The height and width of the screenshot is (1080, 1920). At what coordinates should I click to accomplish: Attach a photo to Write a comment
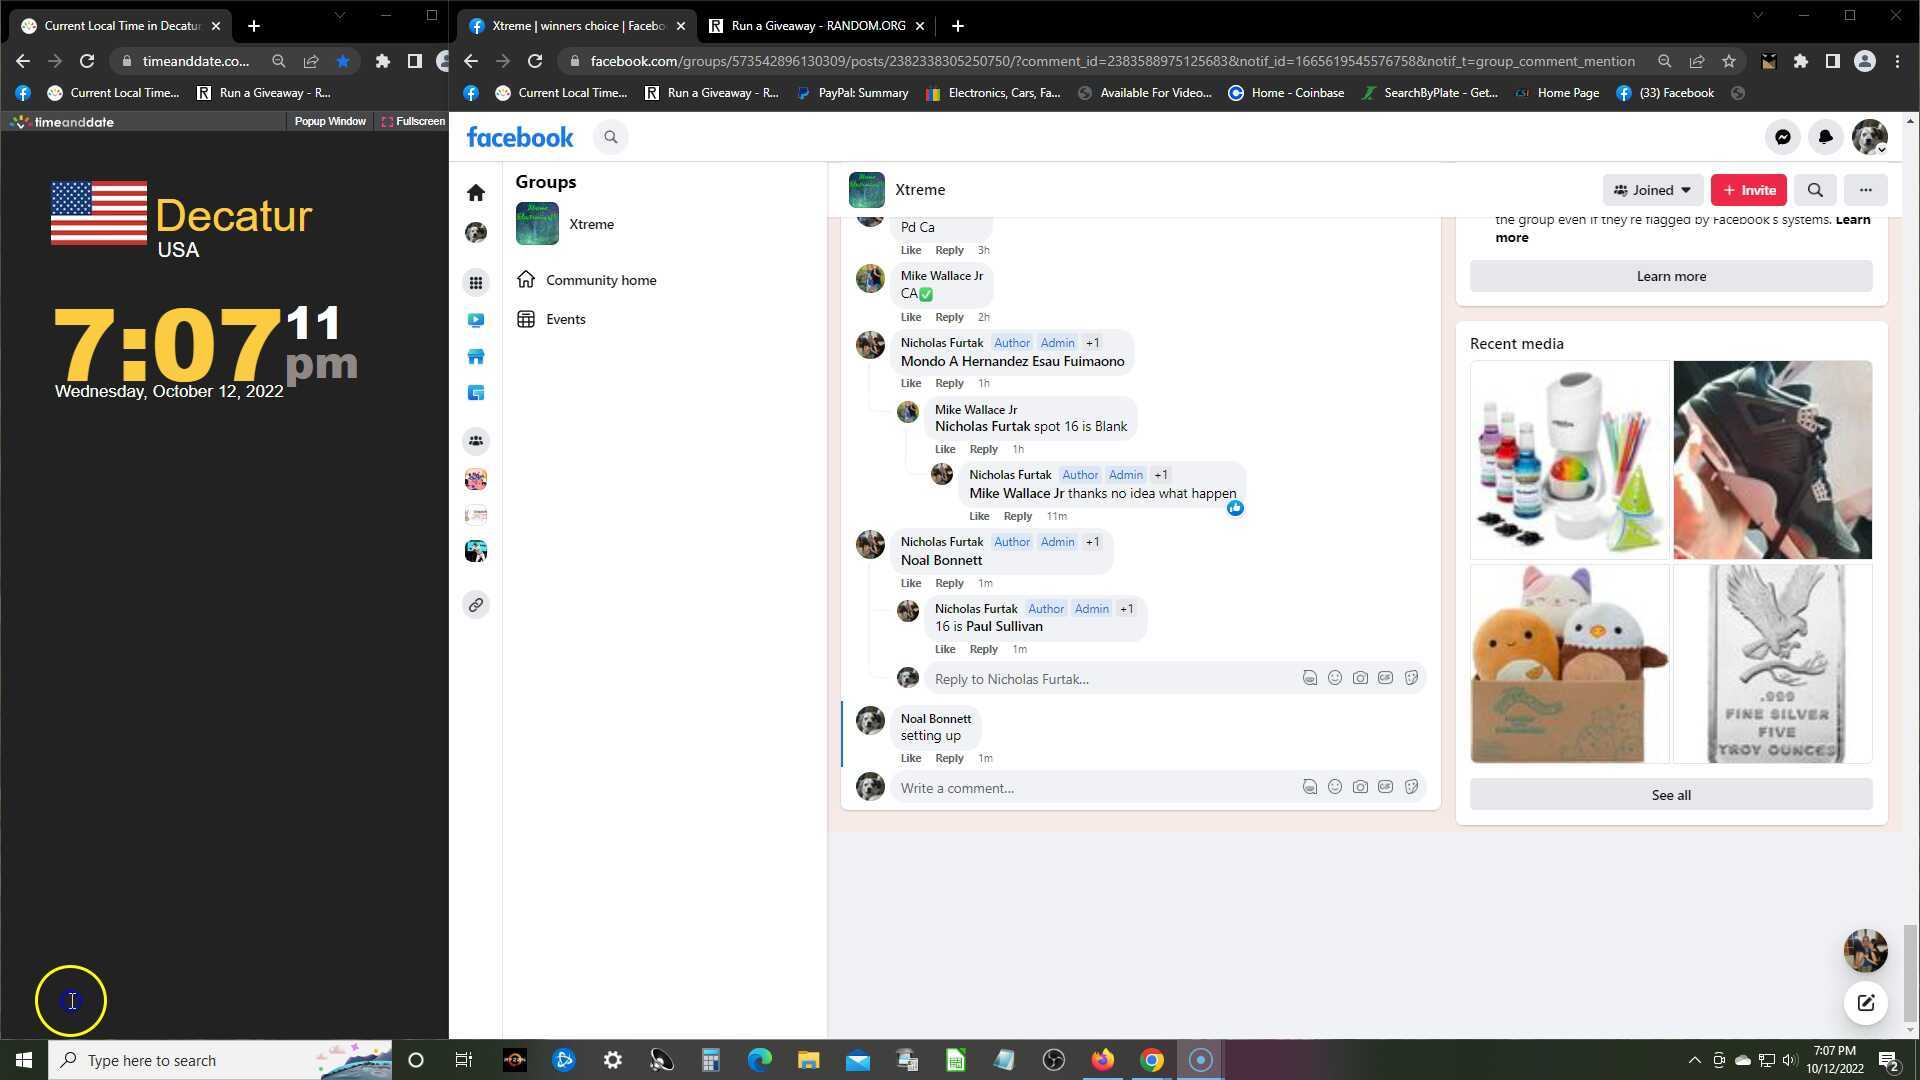1360,787
